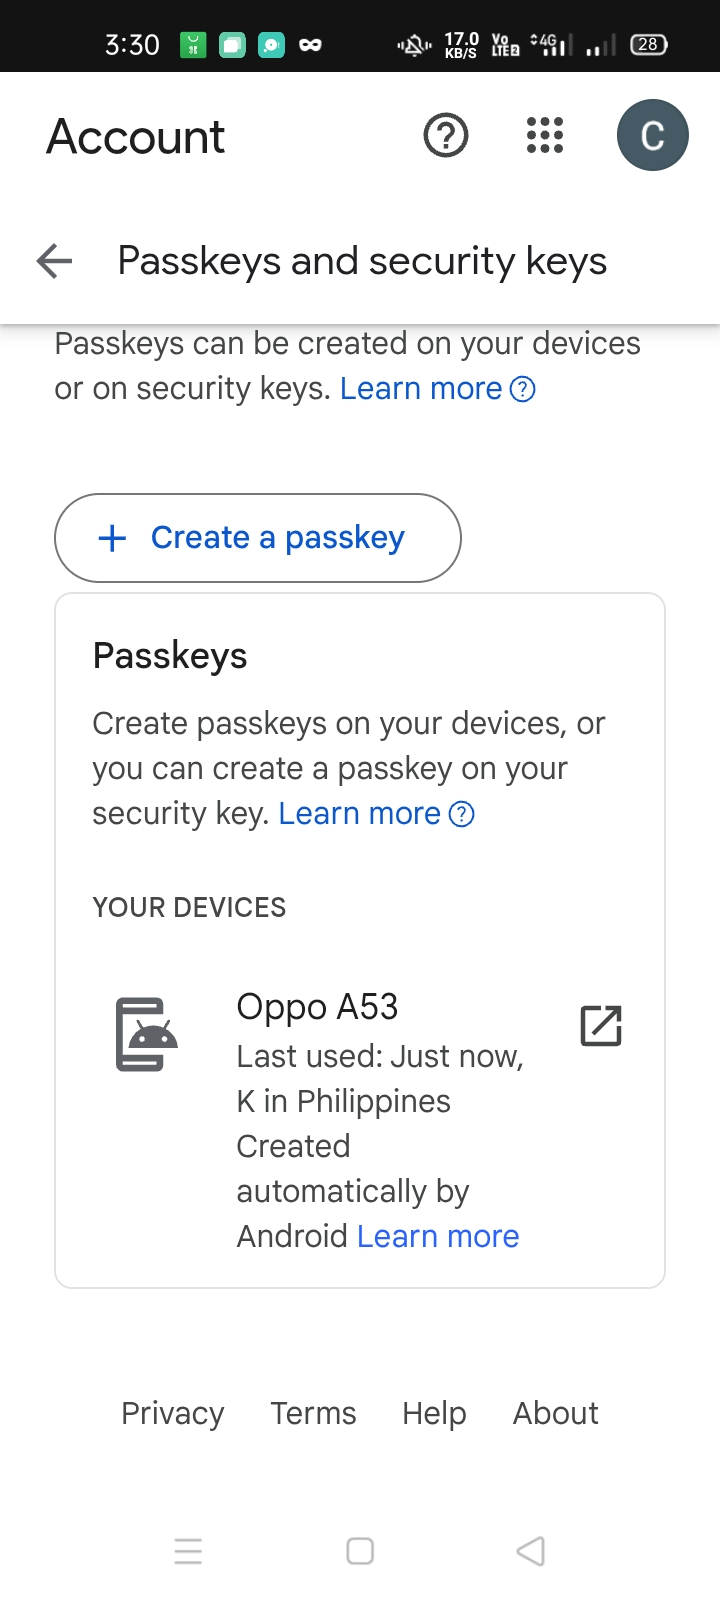Image resolution: width=720 pixels, height=1600 pixels.
Task: Open Learn more link in Passkeys card
Action: click(359, 814)
